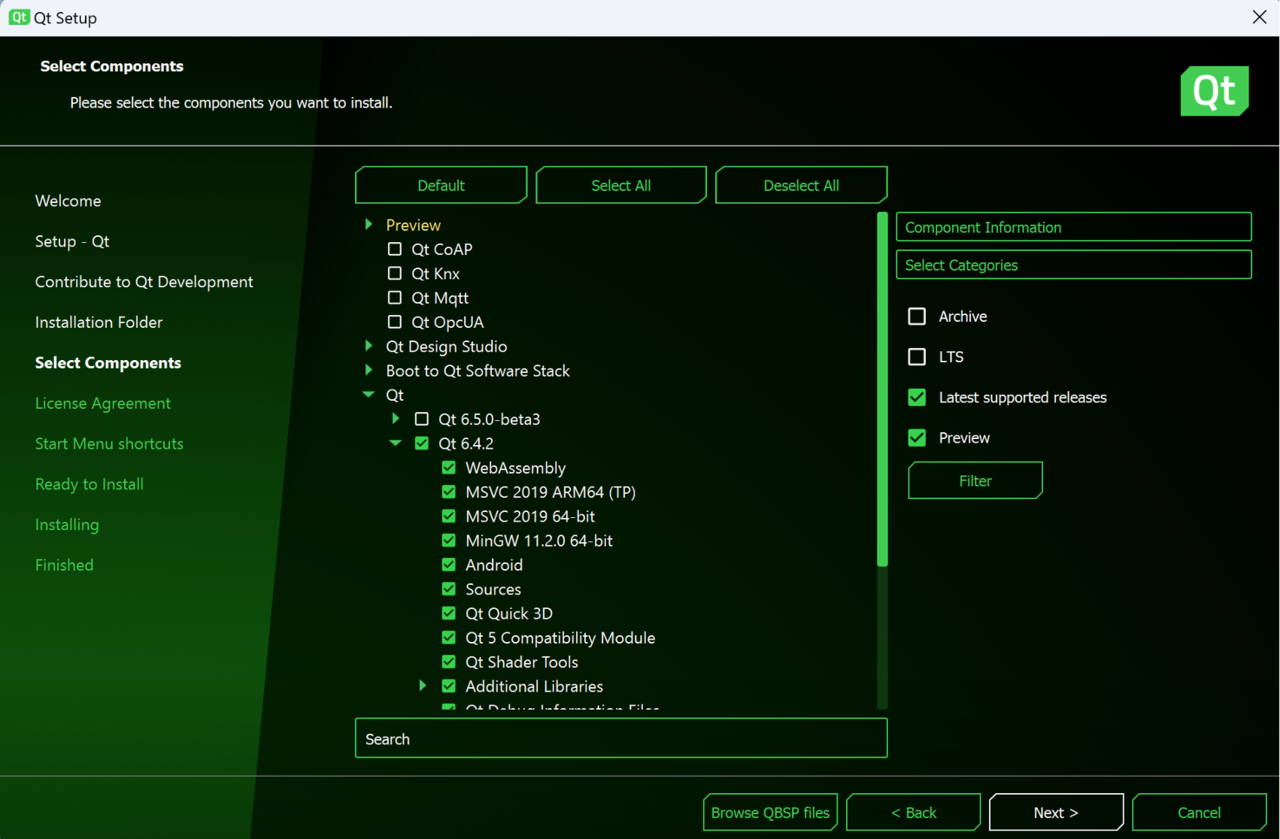Open the Component Information tab

[1073, 227]
